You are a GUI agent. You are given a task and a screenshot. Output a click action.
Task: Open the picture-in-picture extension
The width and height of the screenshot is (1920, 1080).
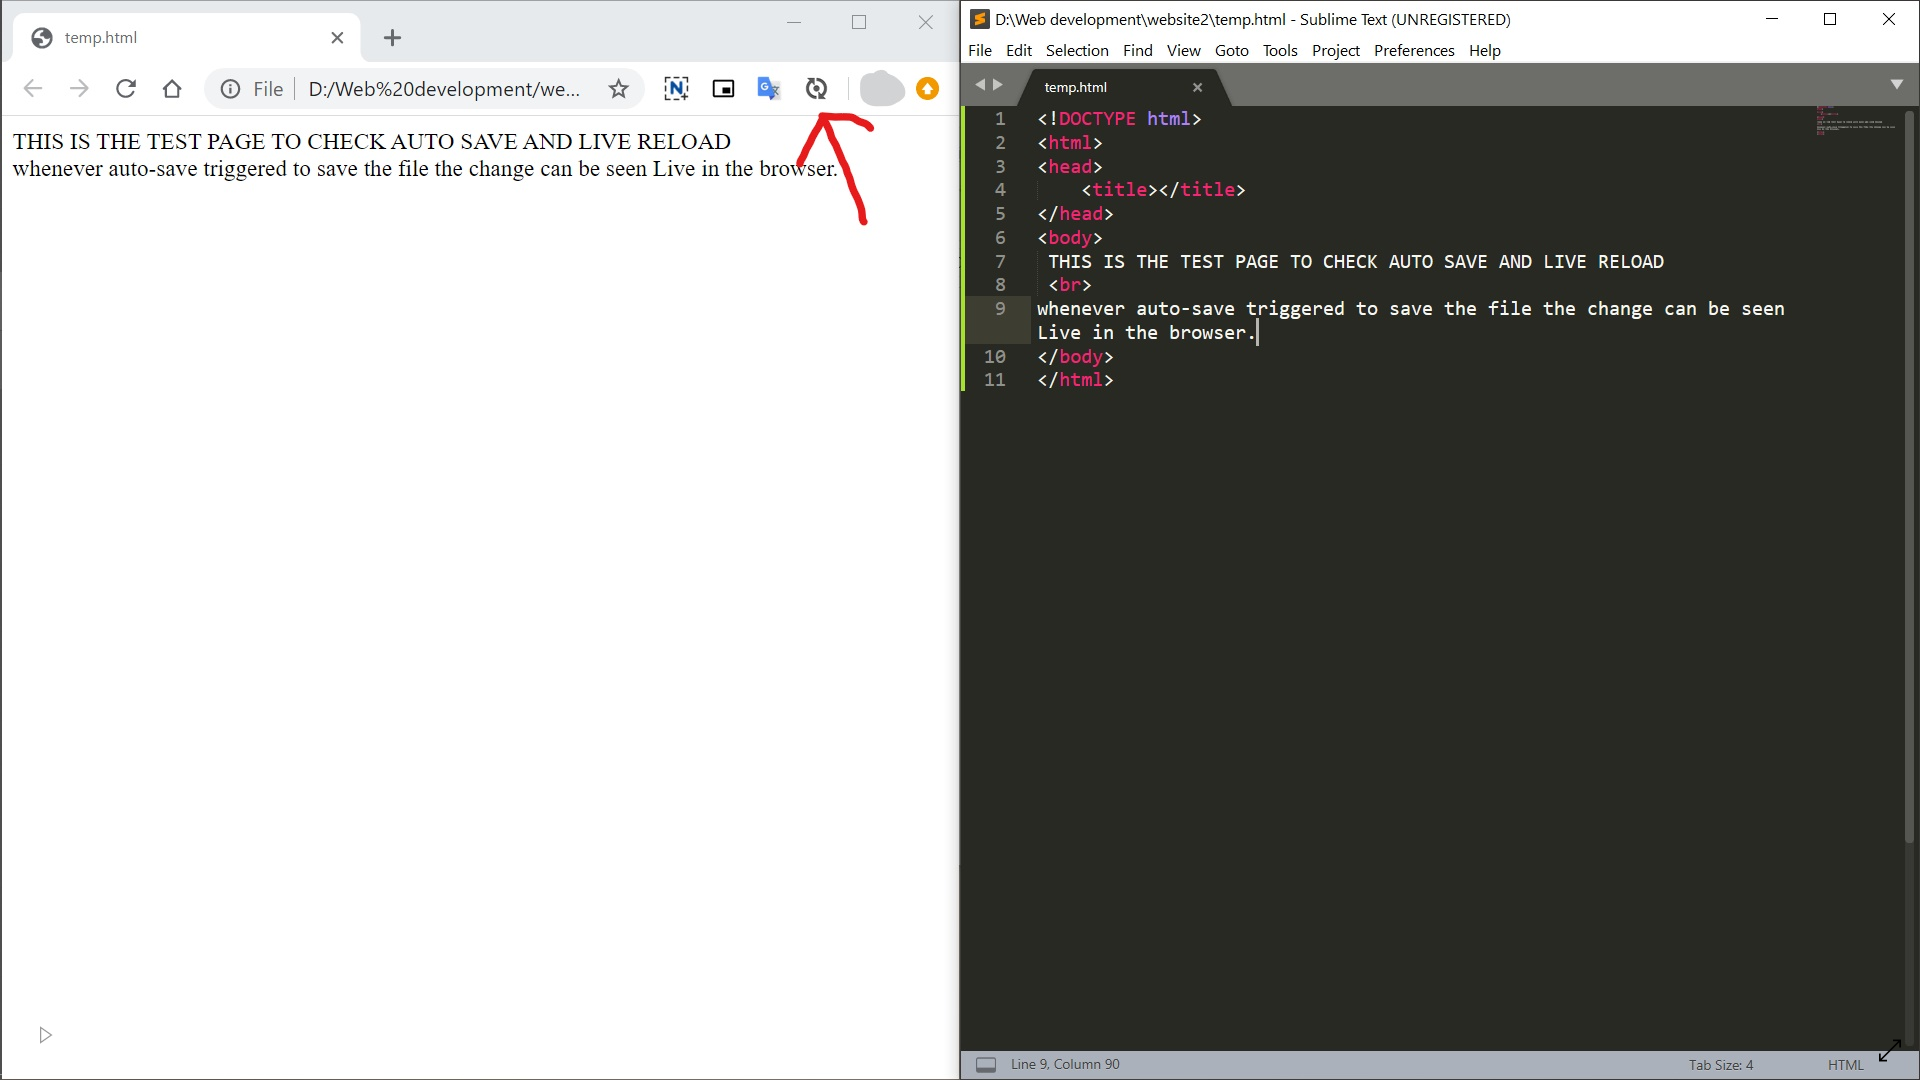[722, 88]
